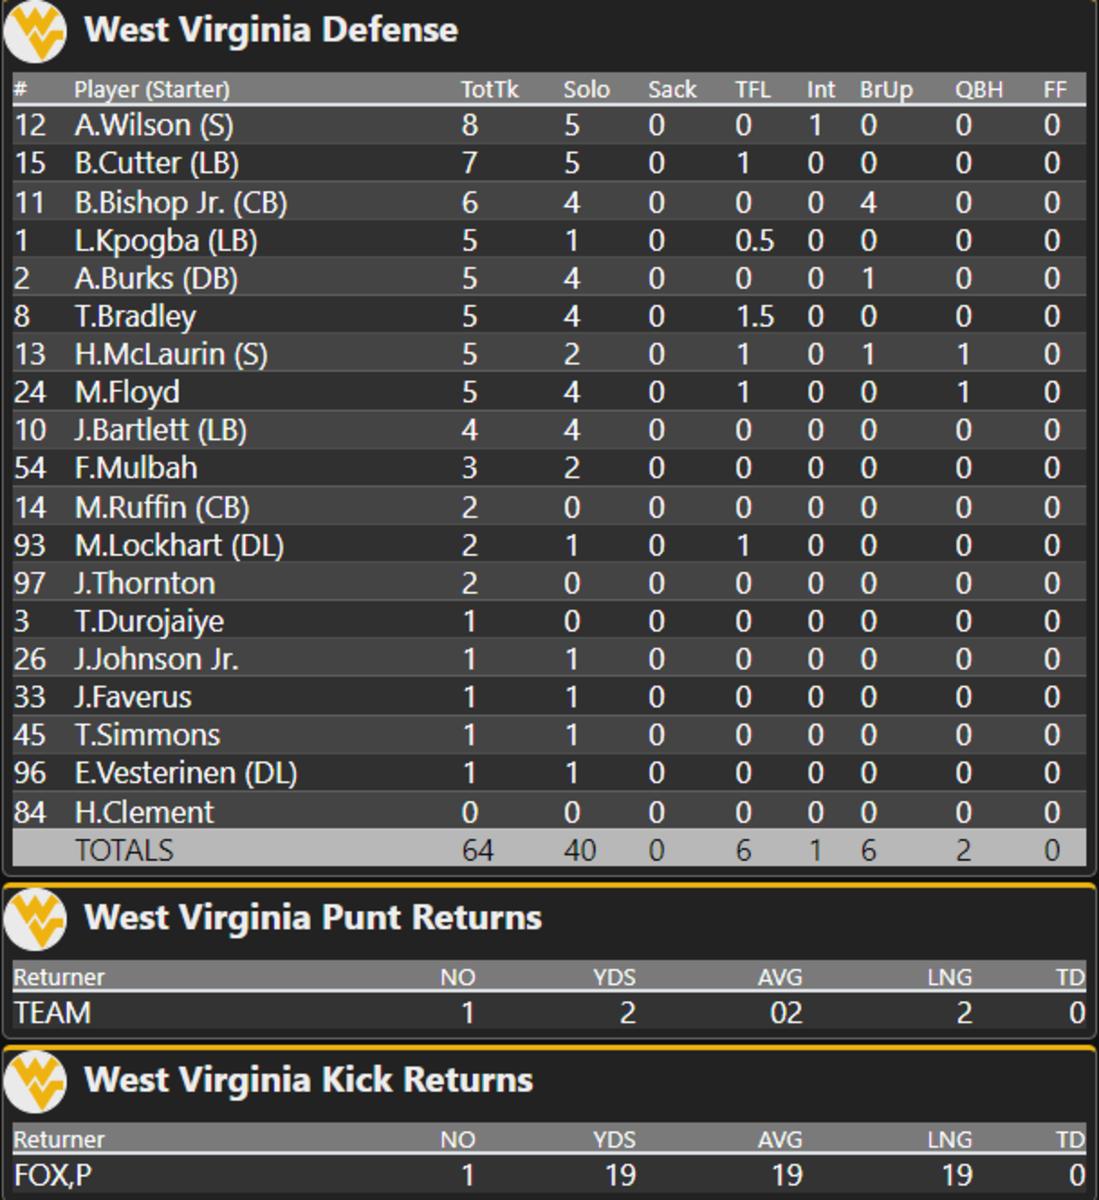Select the BrUp column header
Image resolution: width=1099 pixels, height=1200 pixels.
coord(885,89)
